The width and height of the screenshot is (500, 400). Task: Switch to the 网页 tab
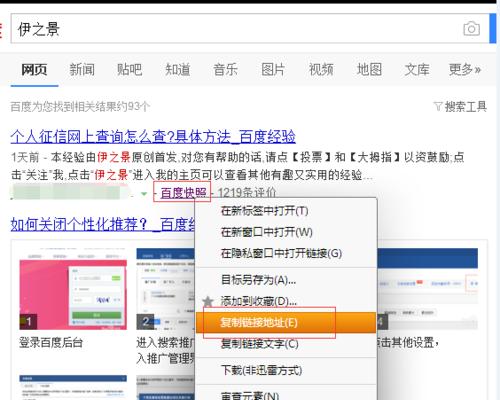click(x=34, y=70)
